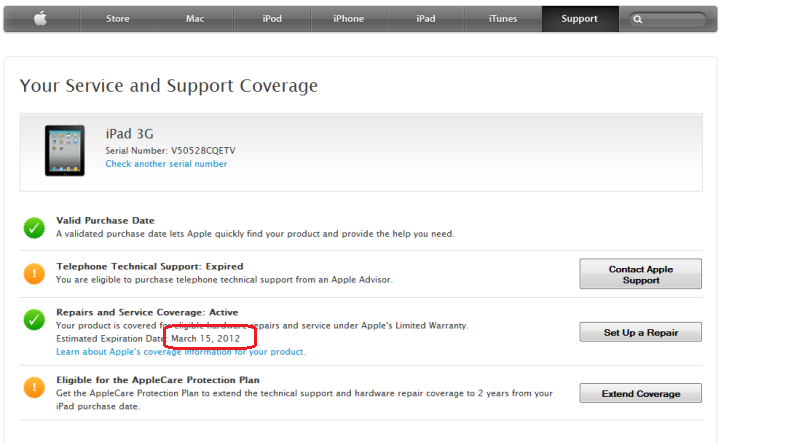Click the Get the AppleCare Protection Plan description
Image resolution: width=804 pixels, height=445 pixels.
pos(304,400)
